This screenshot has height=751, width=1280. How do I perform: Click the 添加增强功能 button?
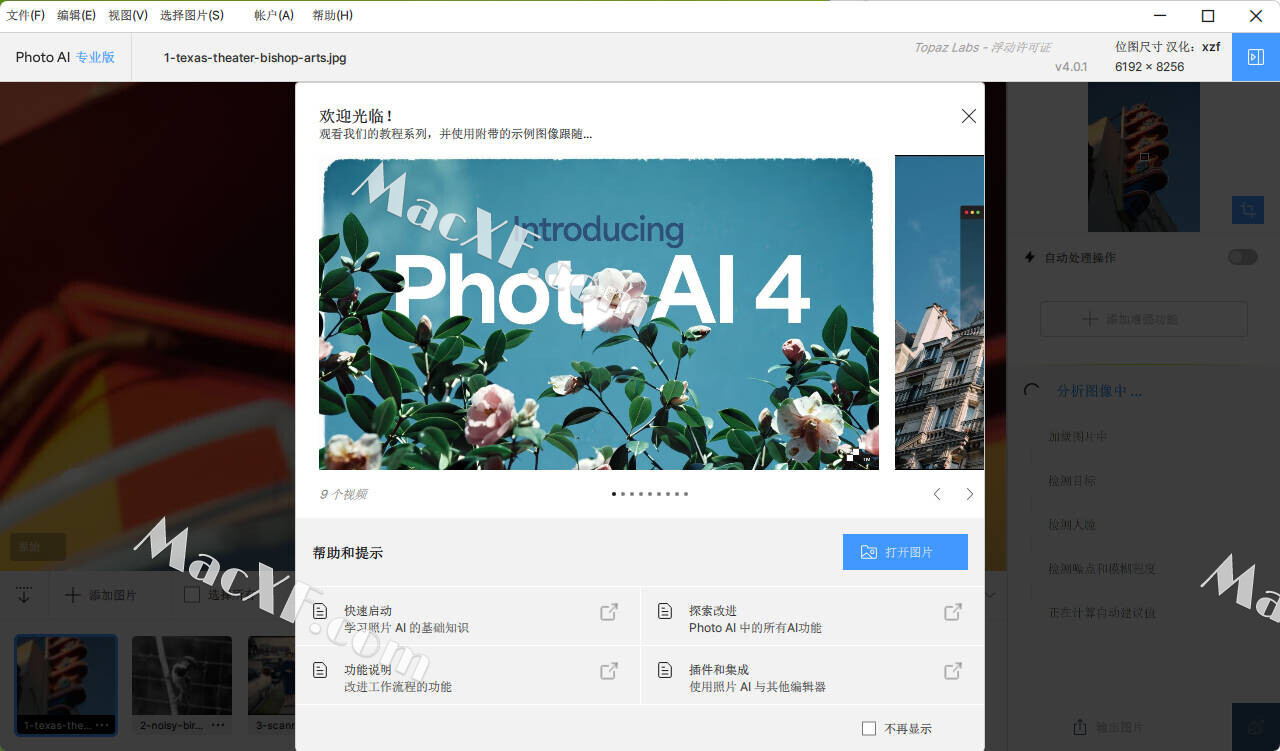(x=1144, y=319)
